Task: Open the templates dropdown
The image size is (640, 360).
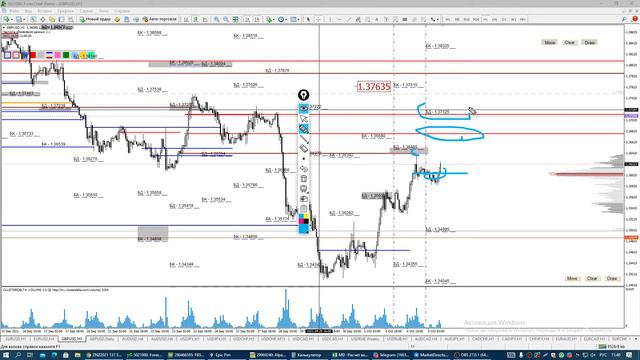Action: click(x=295, y=19)
